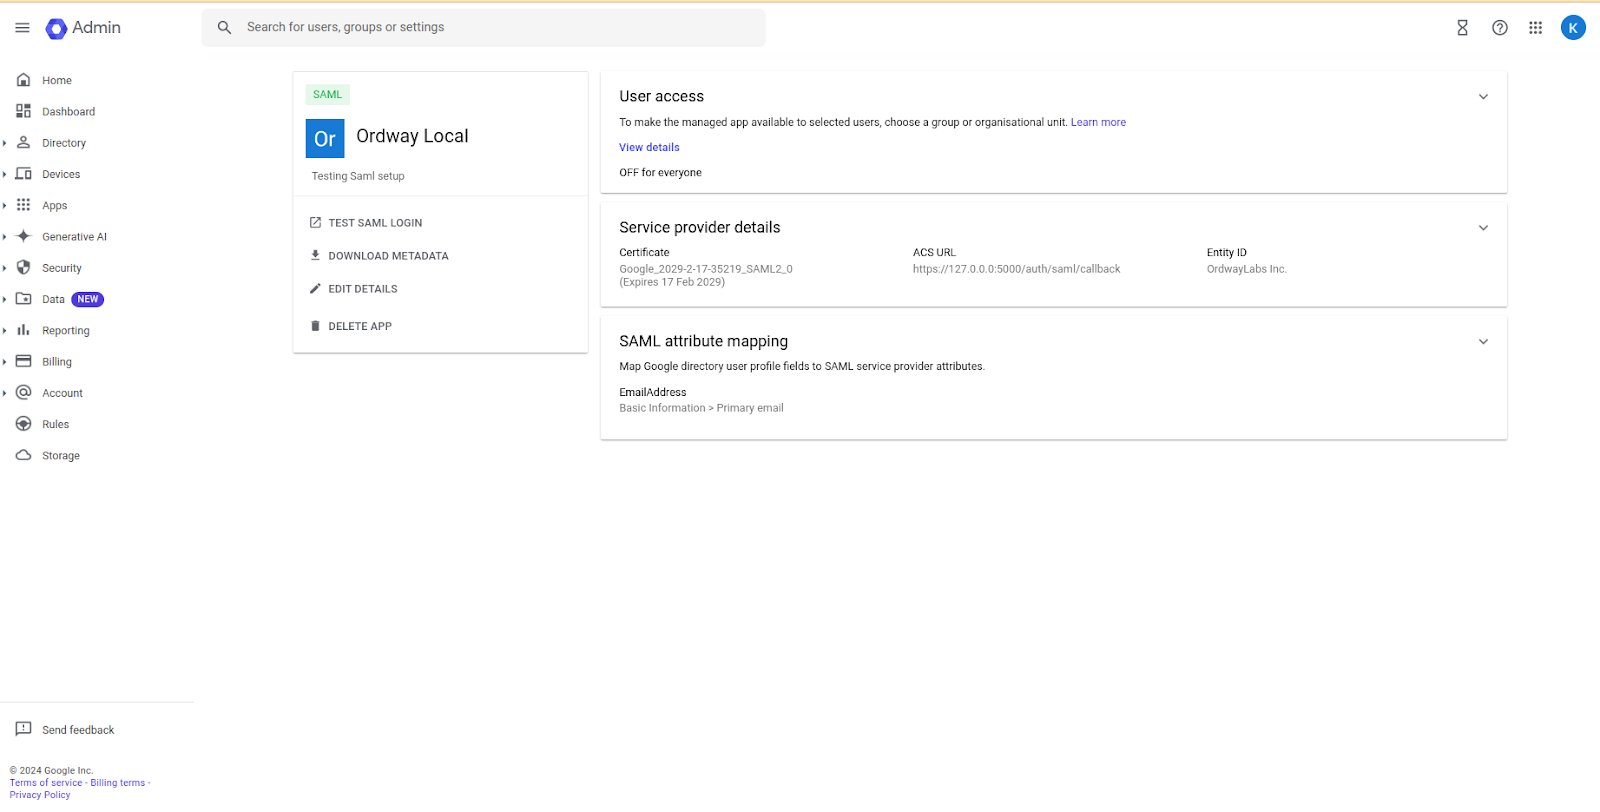Click the Directory person icon
This screenshot has height=812, width=1600.
[23, 143]
